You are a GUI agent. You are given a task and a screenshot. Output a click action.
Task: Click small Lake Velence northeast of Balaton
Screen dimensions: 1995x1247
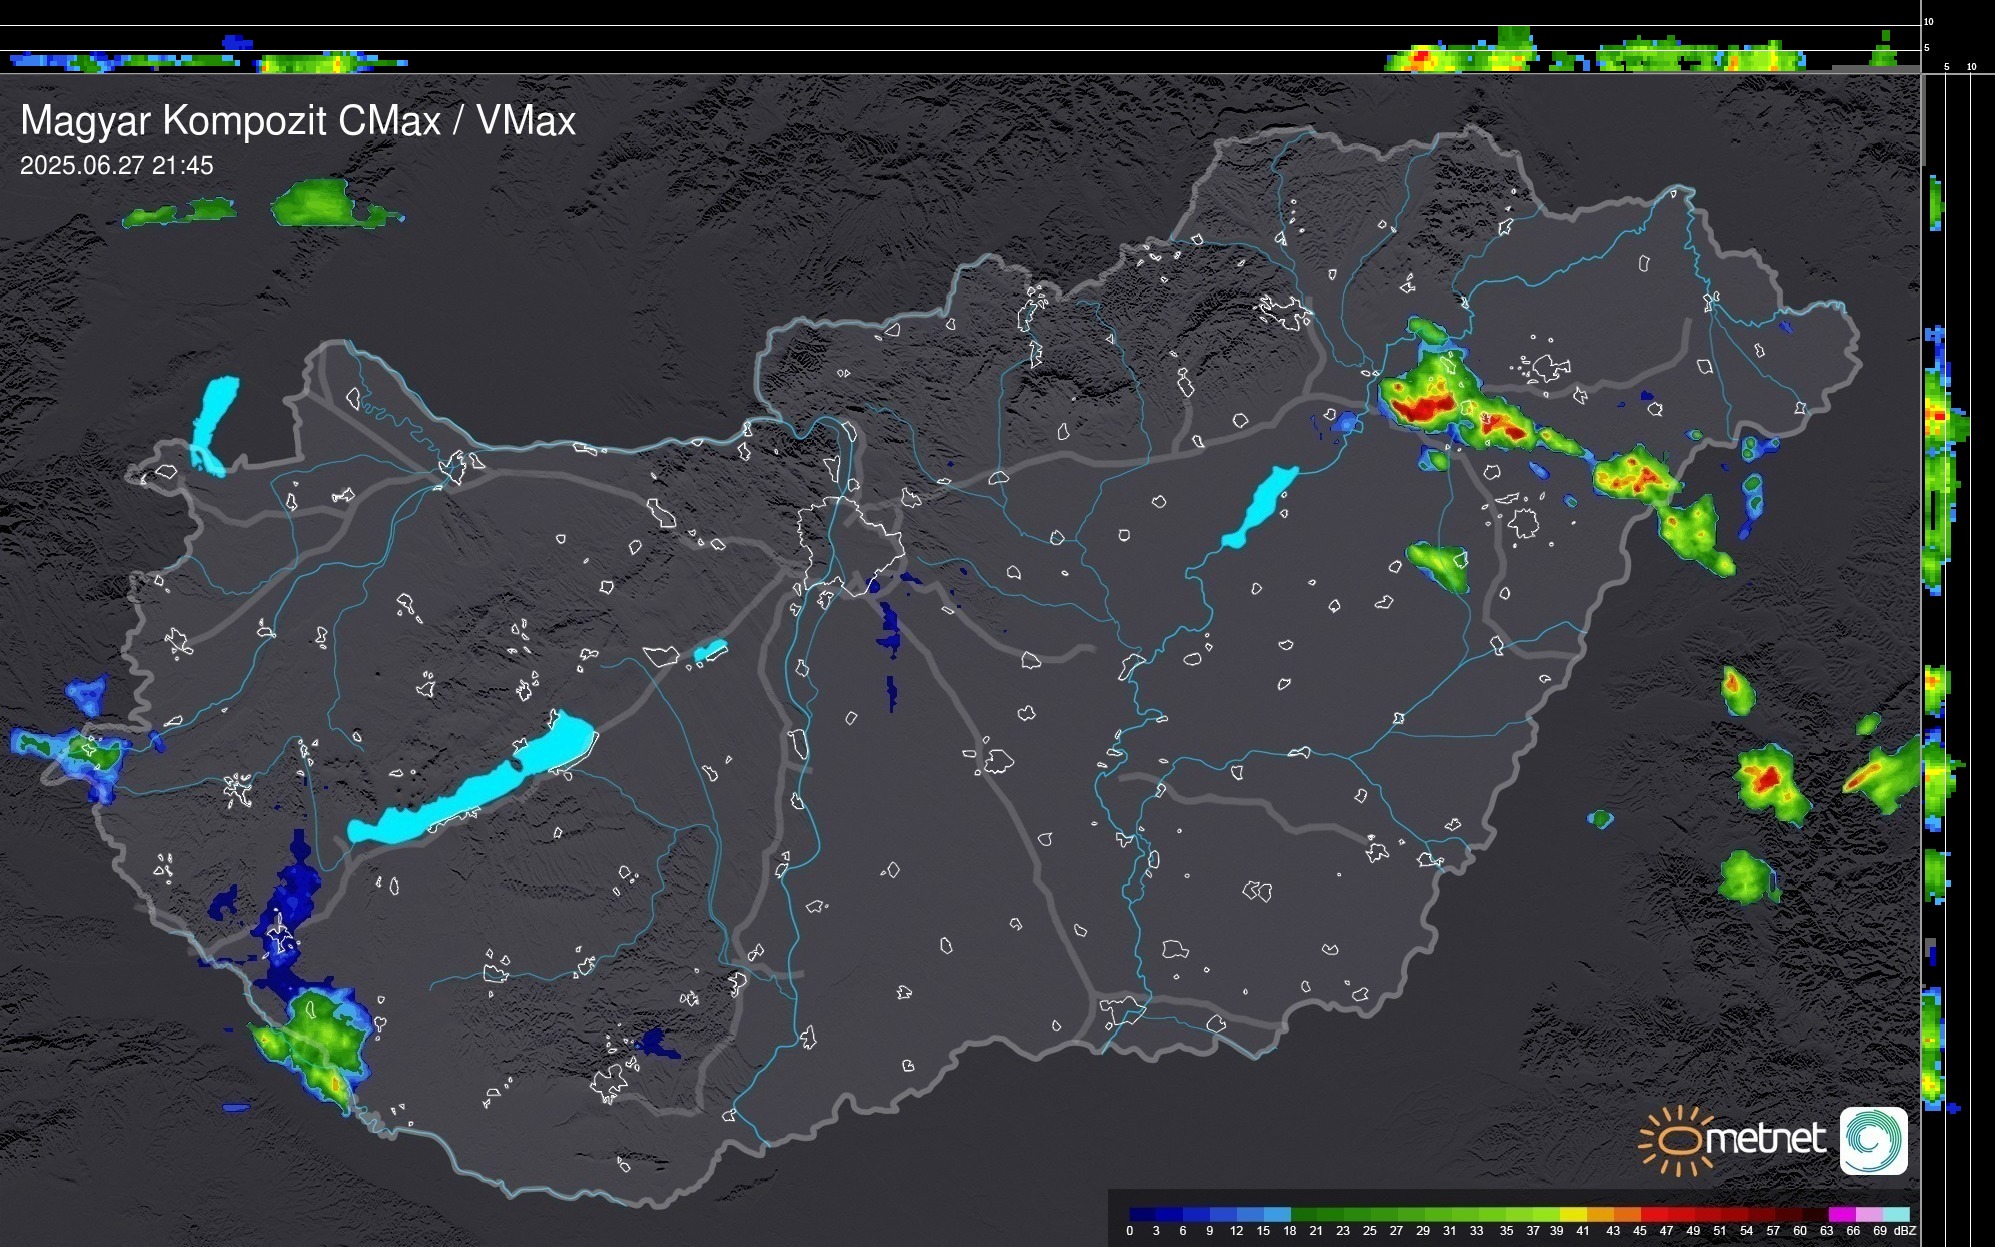pos(710,651)
